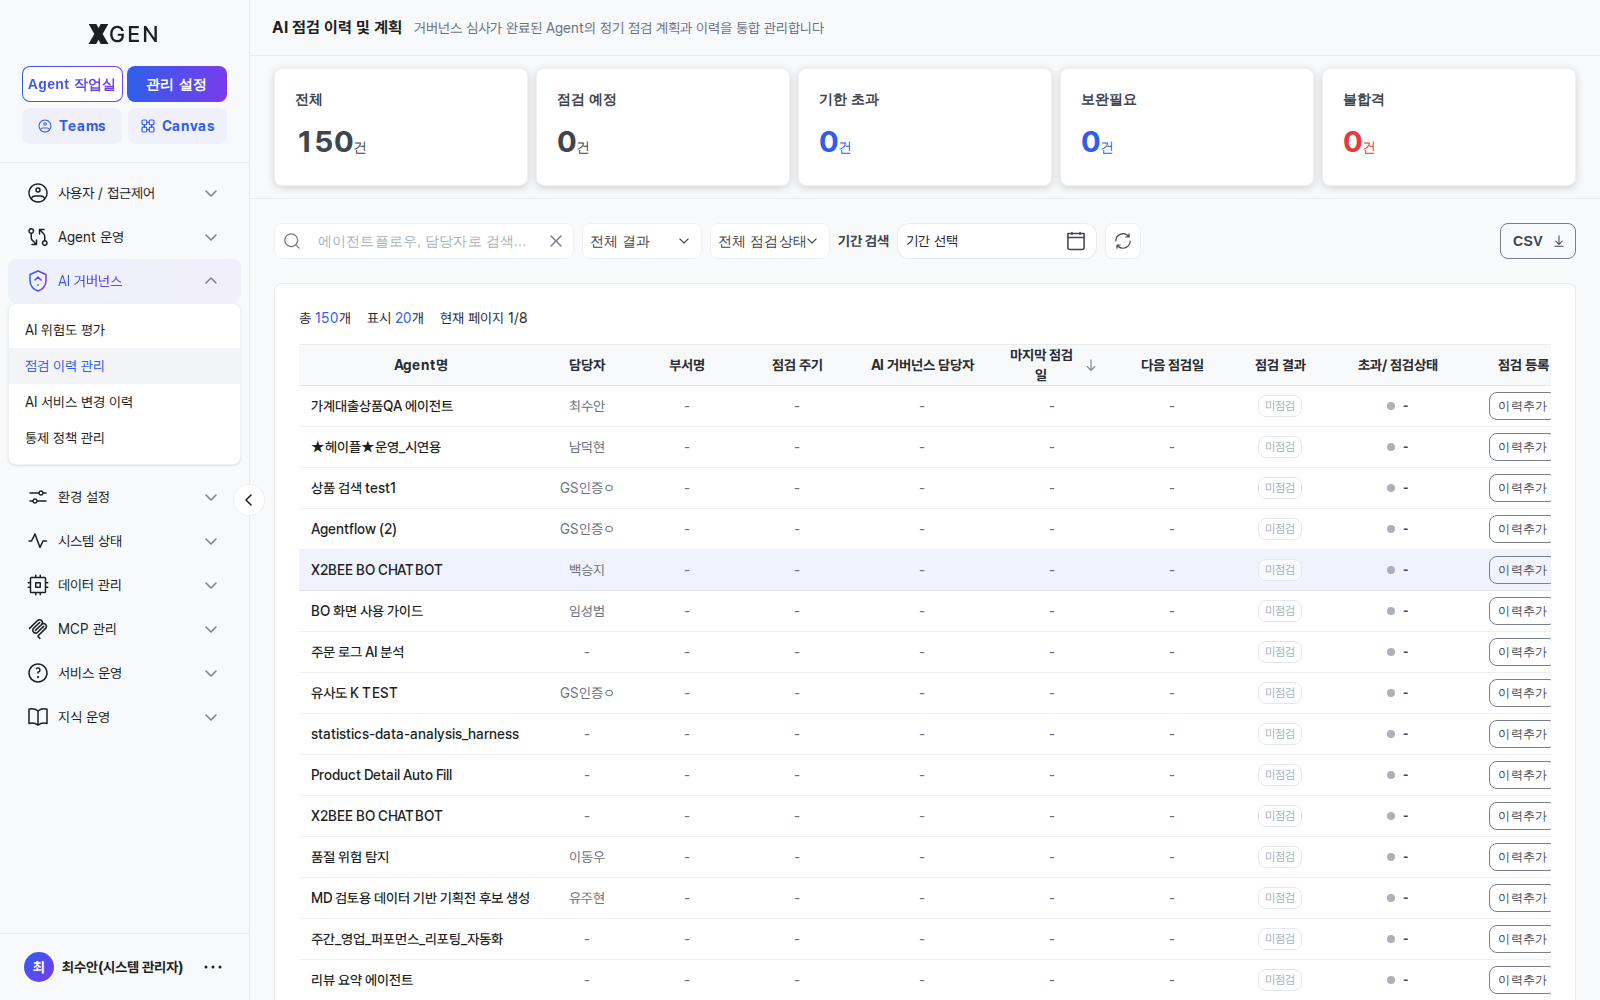
Task: Click the 기간 선택 date field
Action: tap(997, 241)
